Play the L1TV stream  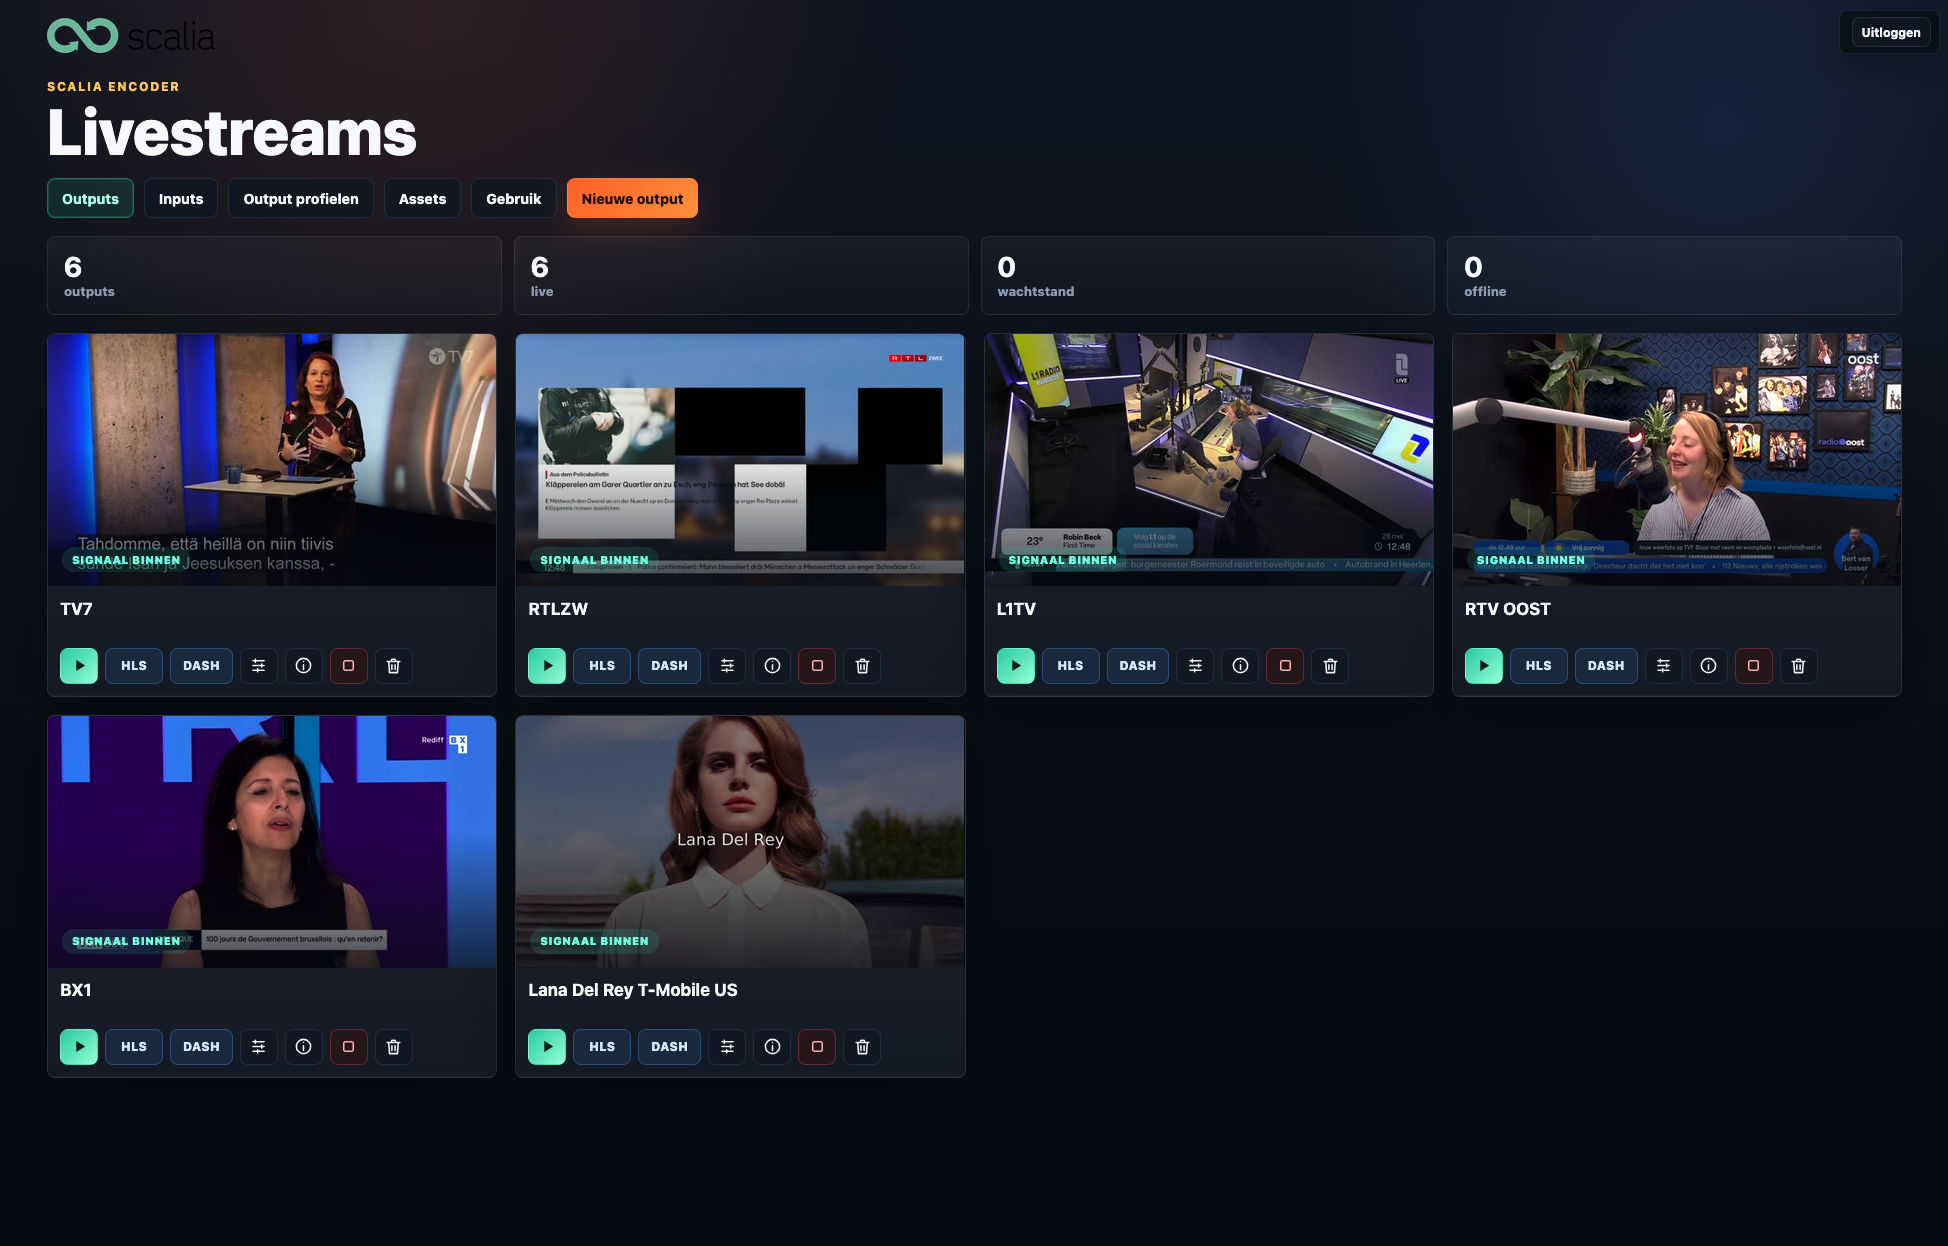click(1016, 666)
